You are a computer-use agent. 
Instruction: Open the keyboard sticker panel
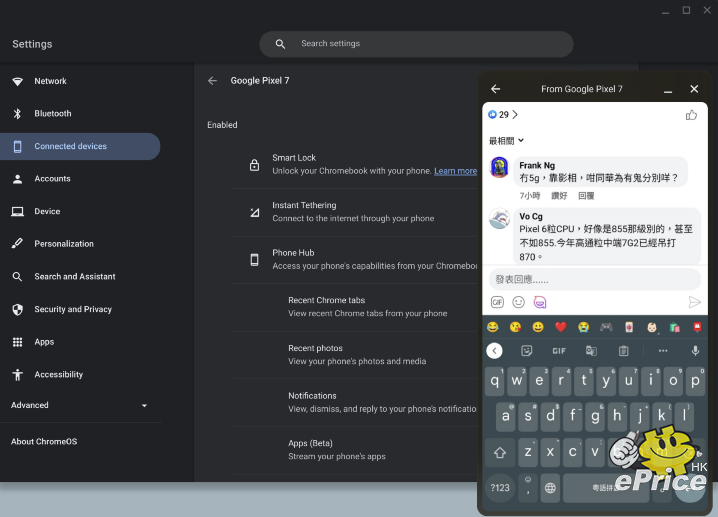[x=527, y=351]
